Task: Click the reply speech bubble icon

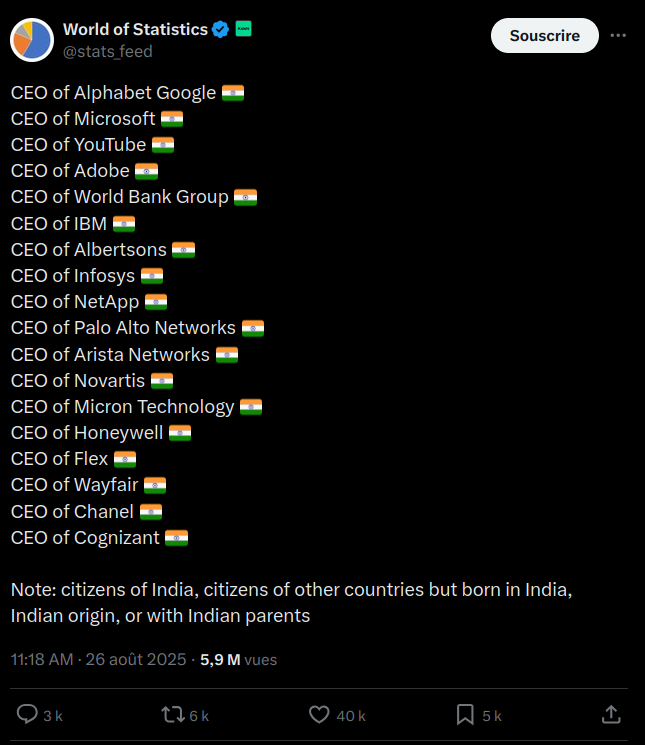Action: 28,714
